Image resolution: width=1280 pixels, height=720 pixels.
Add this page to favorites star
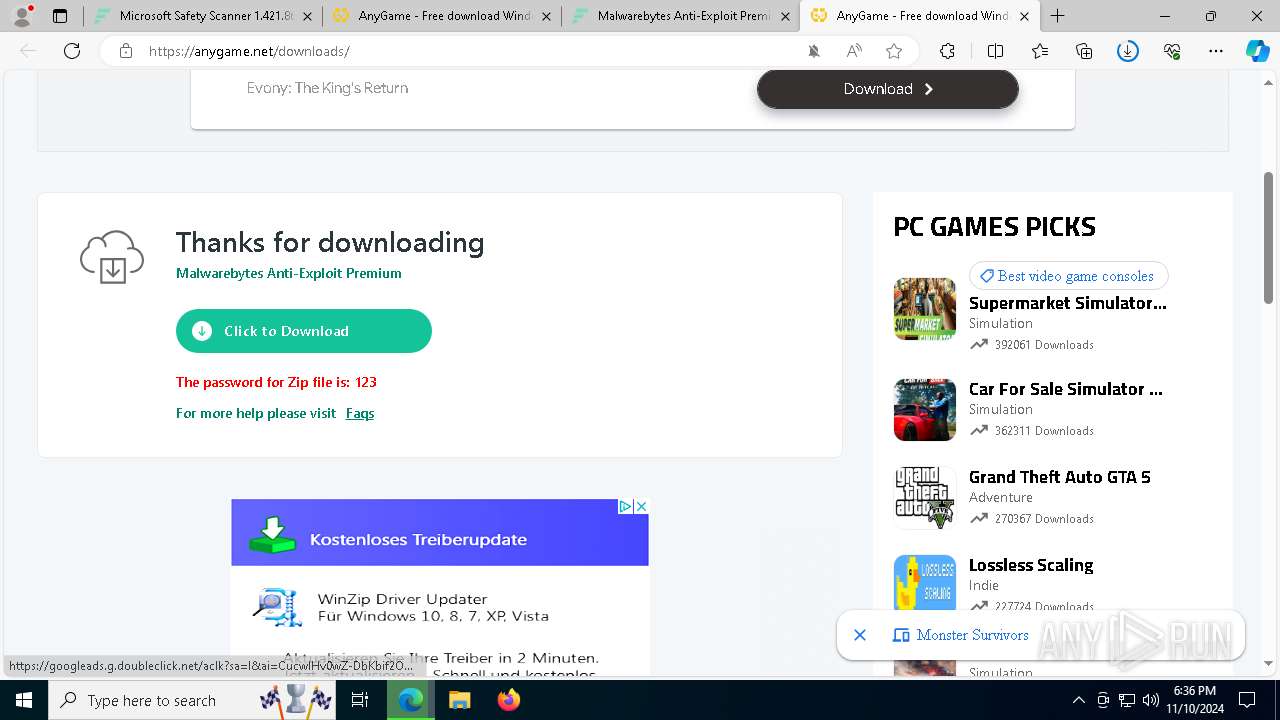point(894,51)
